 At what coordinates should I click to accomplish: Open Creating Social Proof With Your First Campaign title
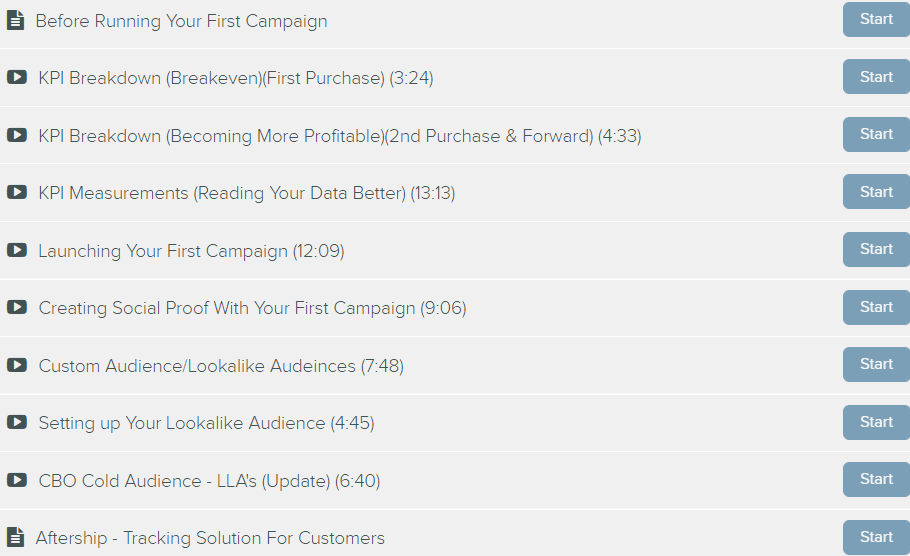[x=252, y=308]
